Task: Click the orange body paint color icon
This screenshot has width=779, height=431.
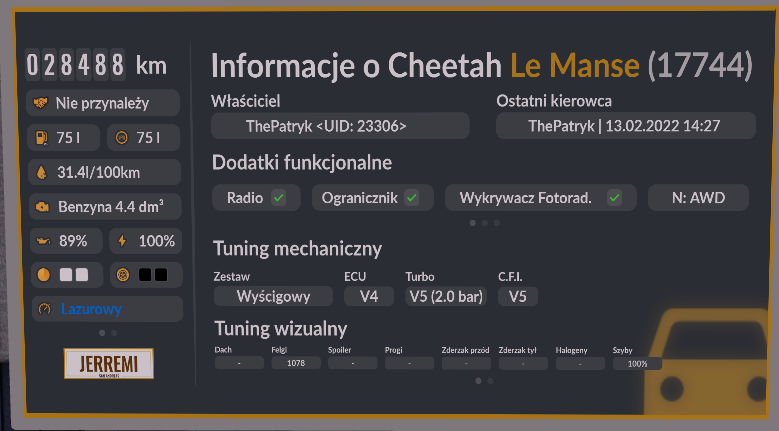Action: [x=44, y=275]
